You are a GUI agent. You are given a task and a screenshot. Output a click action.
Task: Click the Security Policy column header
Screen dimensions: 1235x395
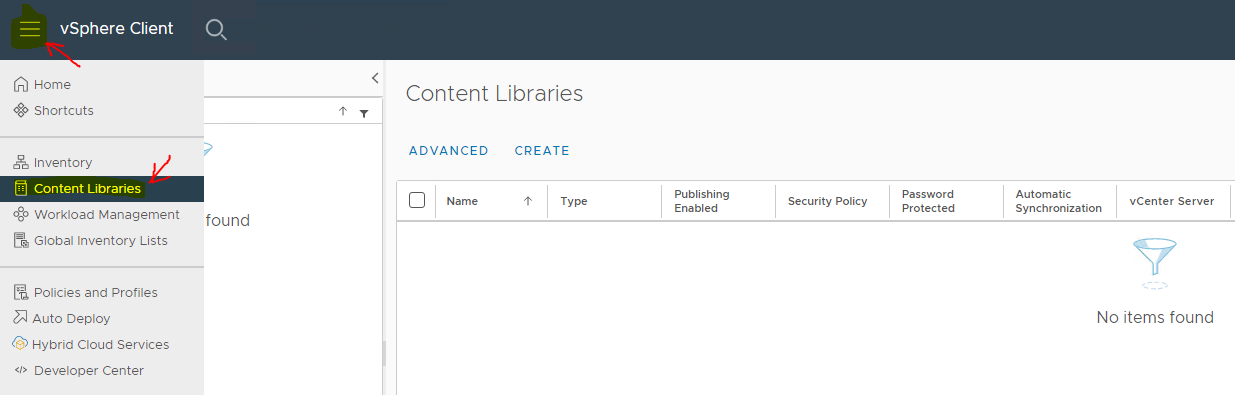click(827, 201)
